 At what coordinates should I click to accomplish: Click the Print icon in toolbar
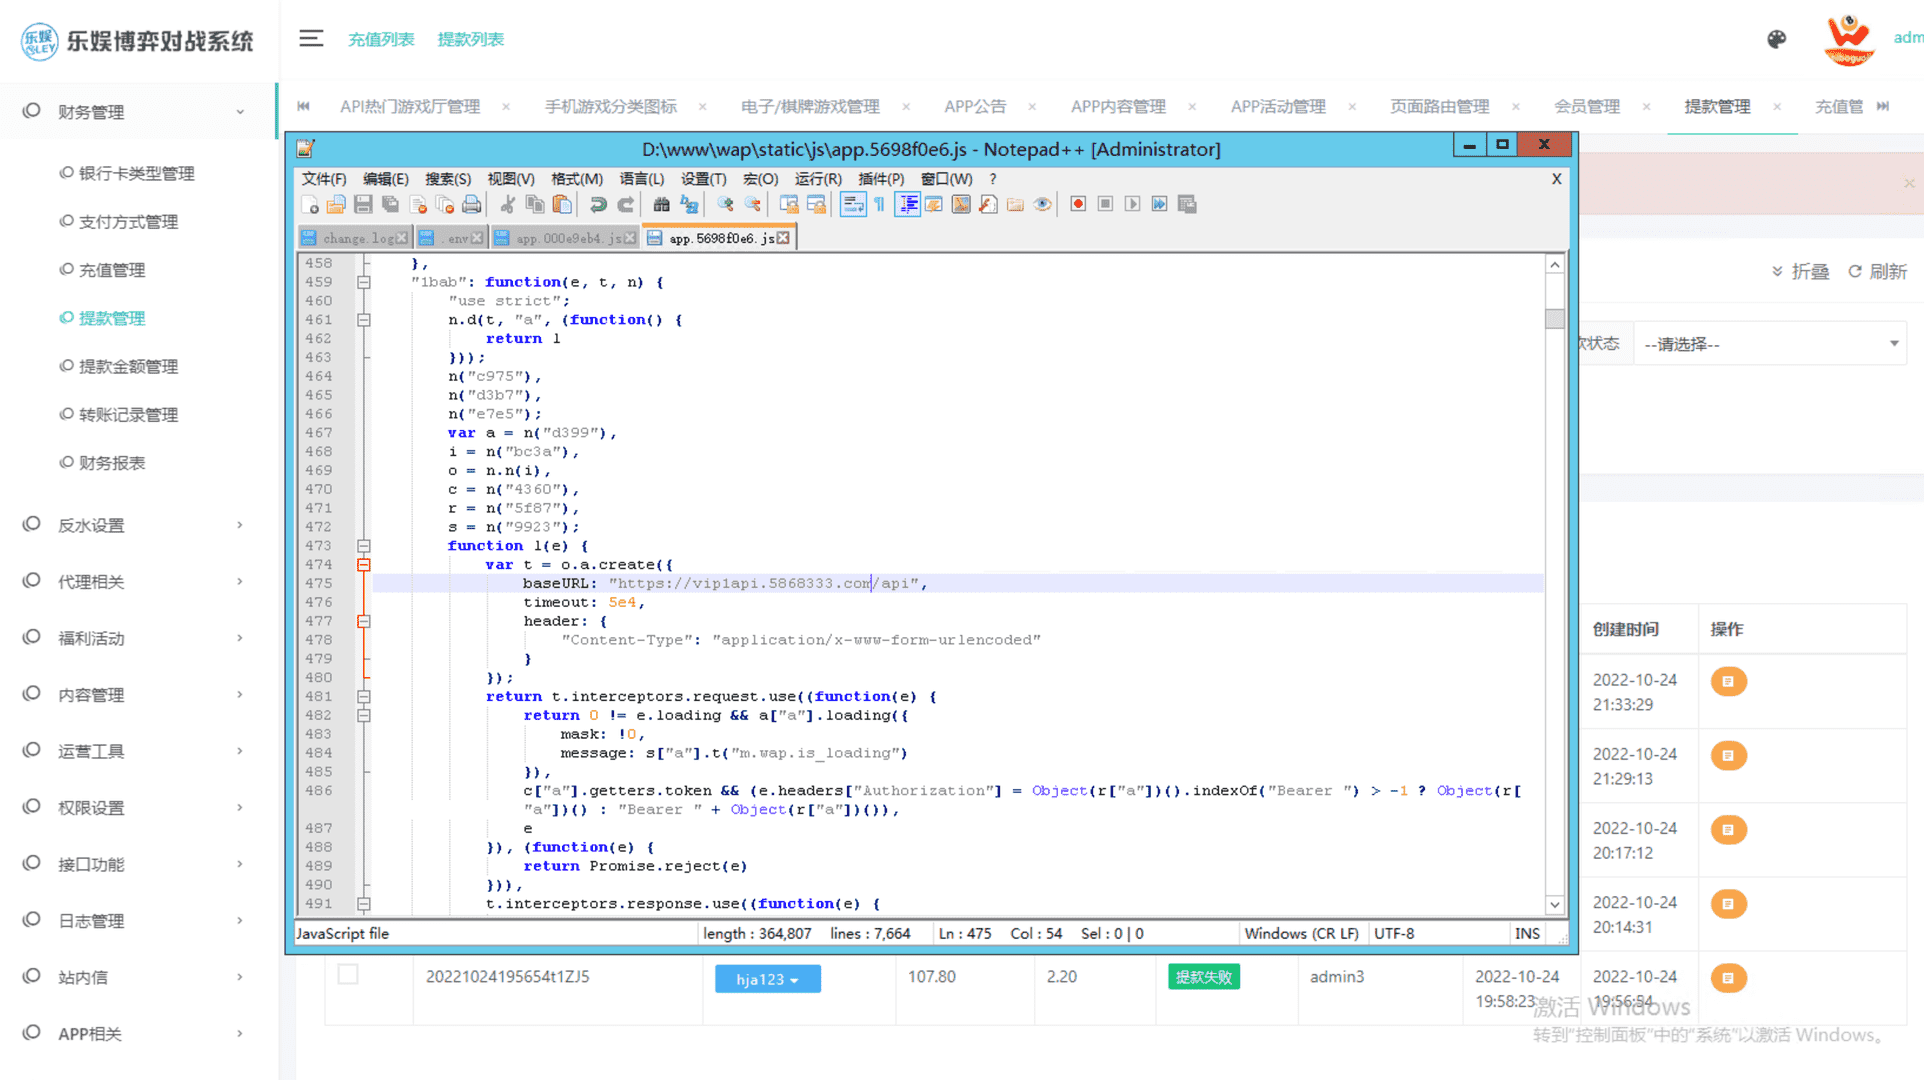(471, 204)
